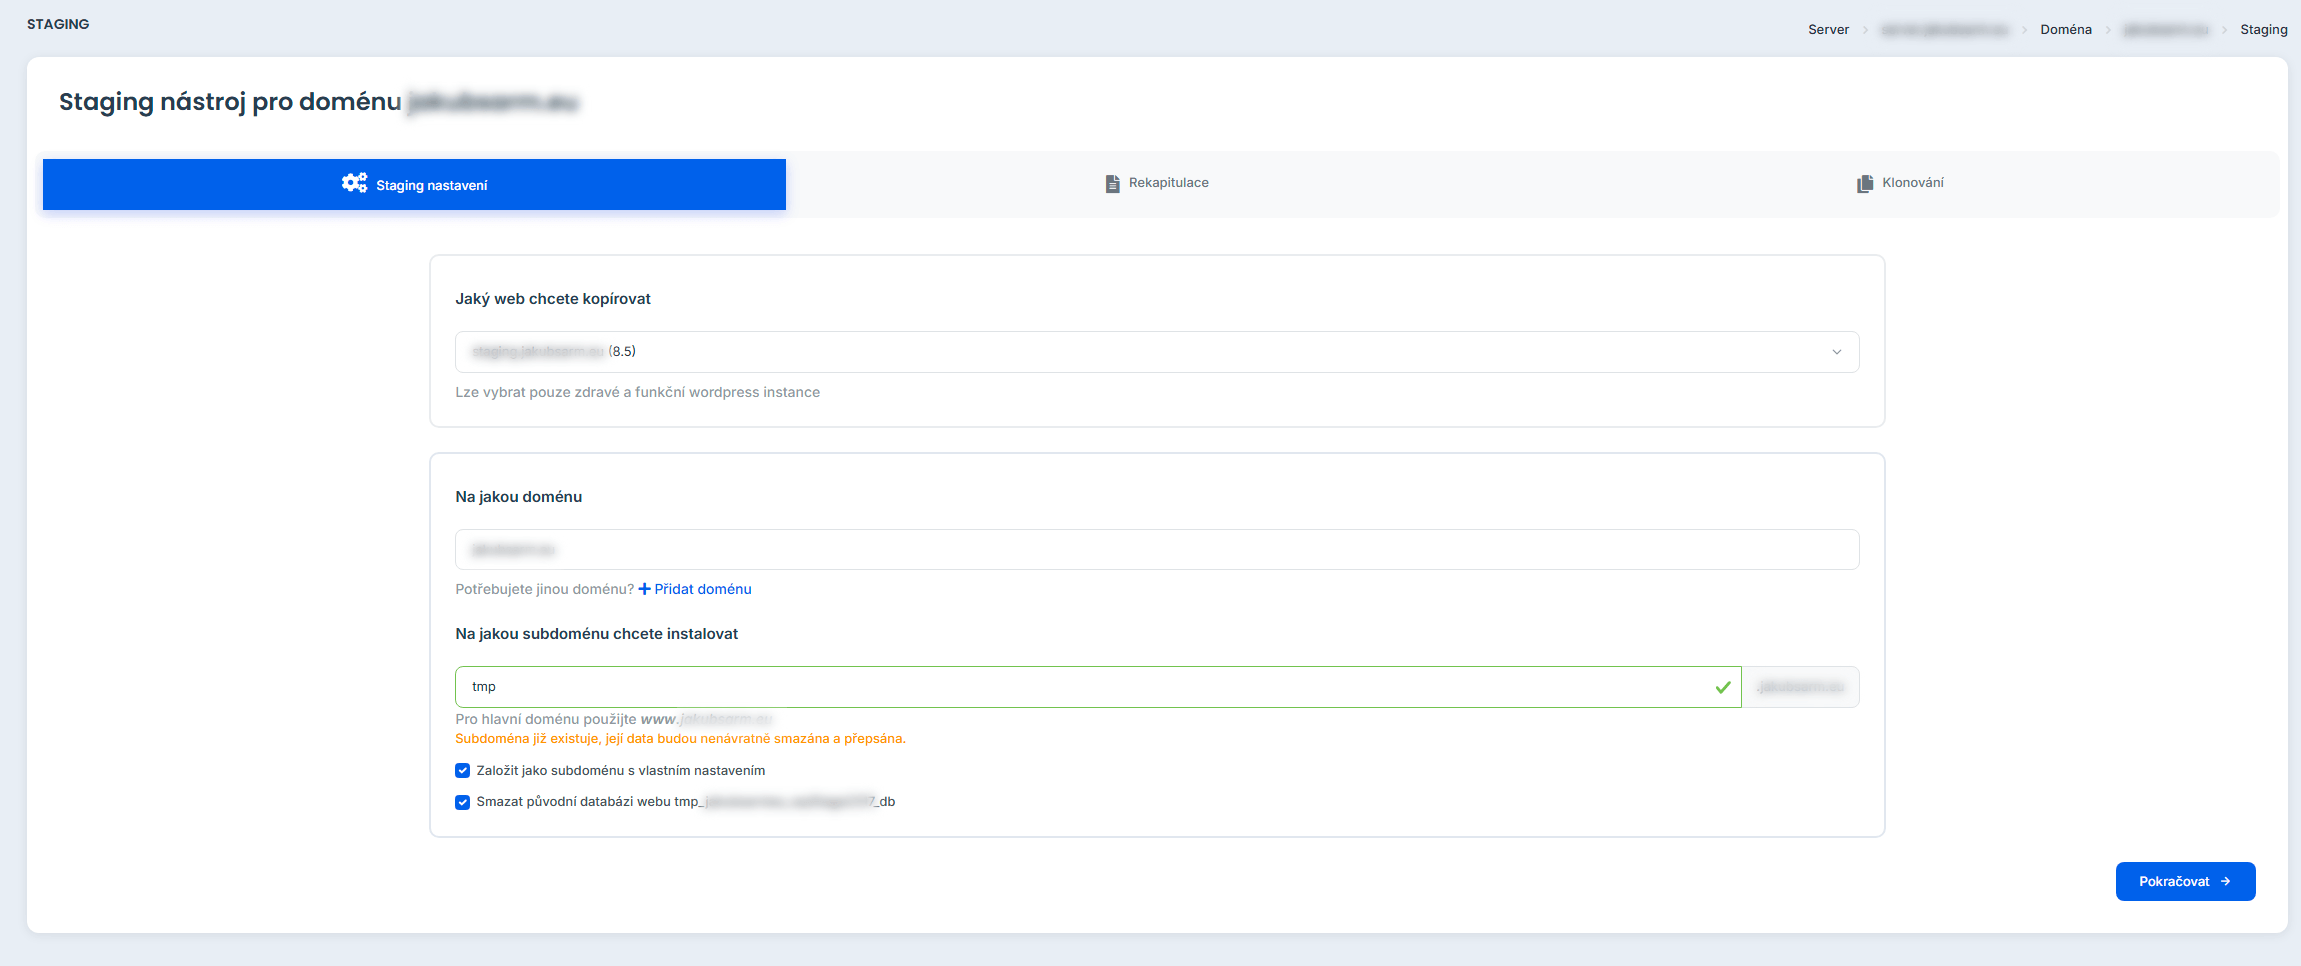Expand the chevron of the web selection dropdown
Screen dimensions: 2301x966
click(1836, 352)
